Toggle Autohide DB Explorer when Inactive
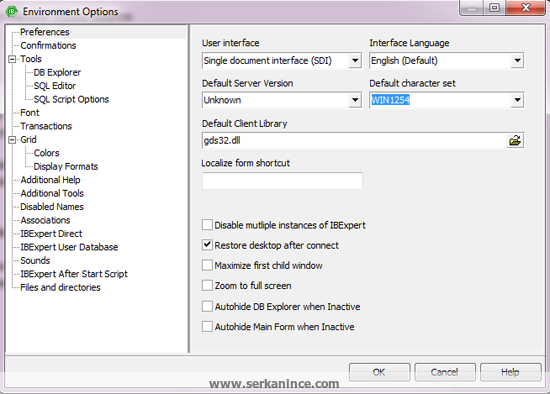550x394 pixels. pos(207,306)
